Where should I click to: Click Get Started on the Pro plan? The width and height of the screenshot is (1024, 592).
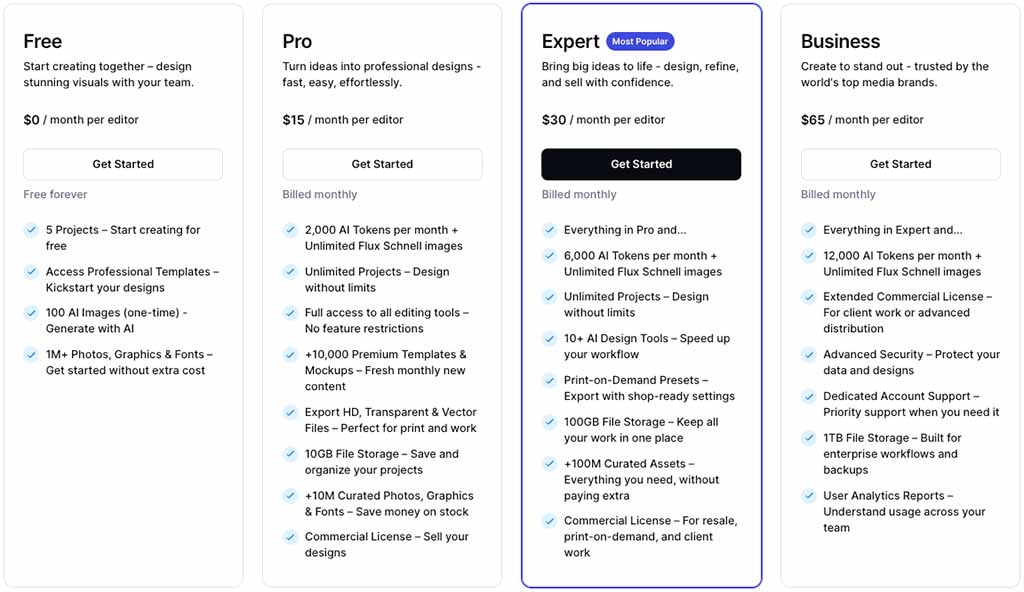pos(382,164)
